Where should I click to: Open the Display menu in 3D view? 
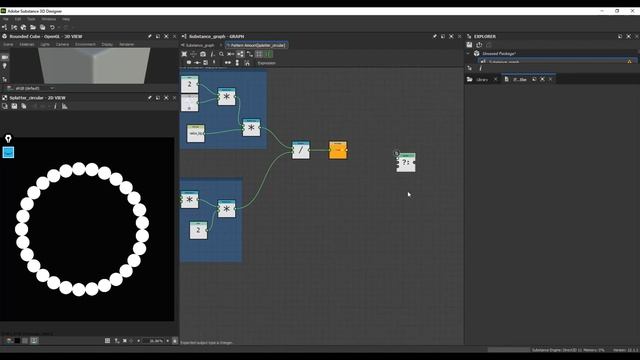107,44
